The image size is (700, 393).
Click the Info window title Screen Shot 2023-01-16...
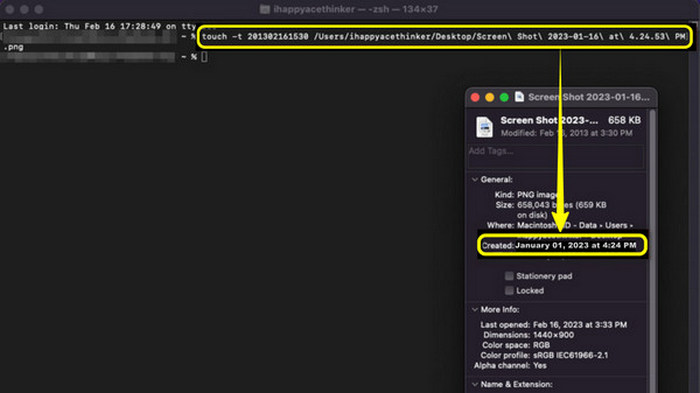(588, 97)
